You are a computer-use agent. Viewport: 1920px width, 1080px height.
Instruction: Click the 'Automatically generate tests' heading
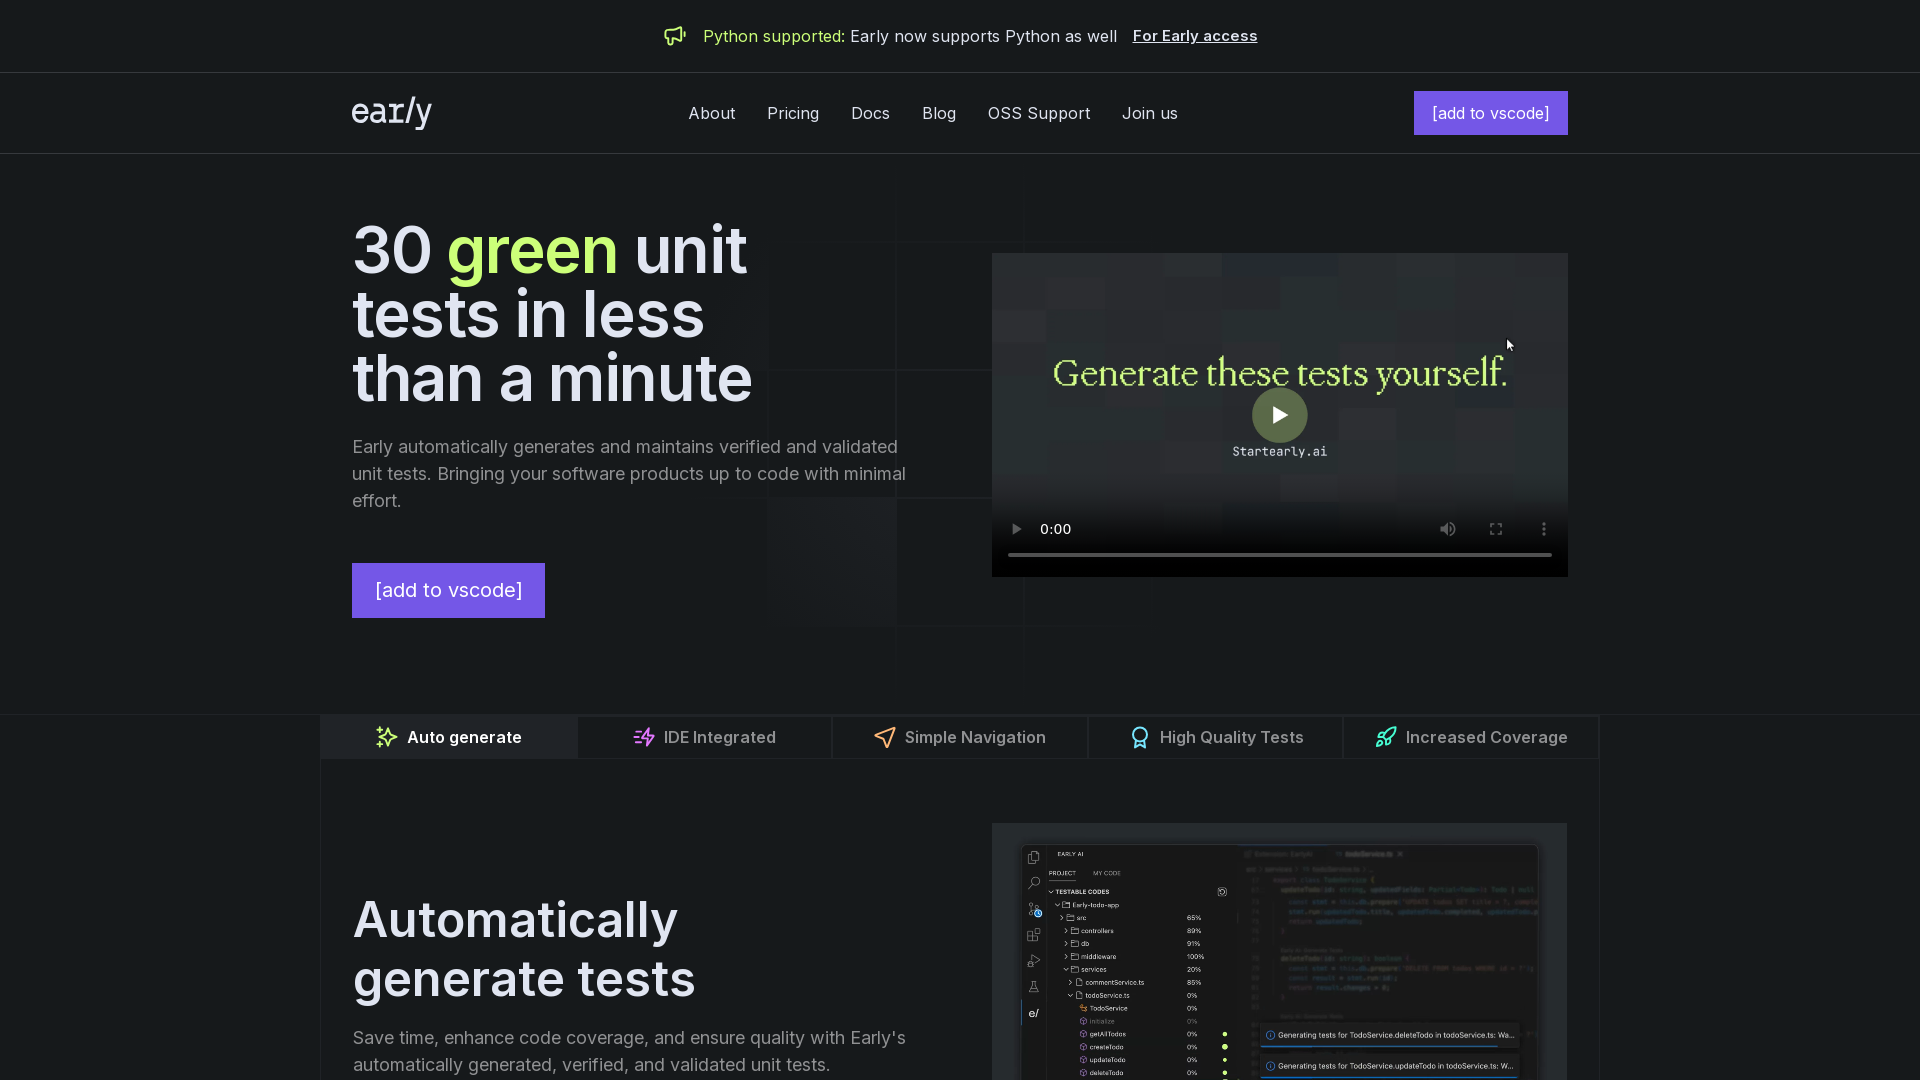[524, 949]
